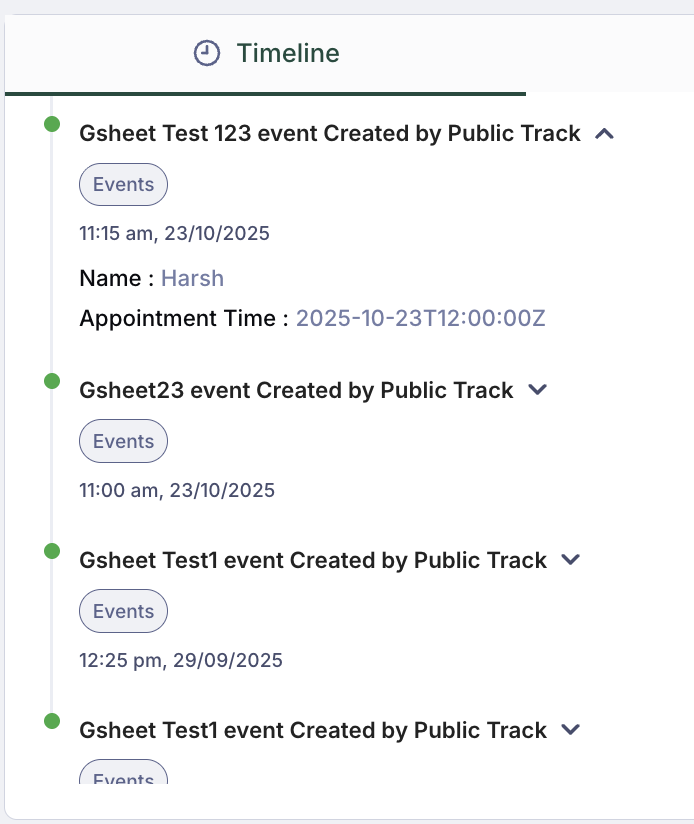Click the partially visible Events tag at bottom

[123, 774]
